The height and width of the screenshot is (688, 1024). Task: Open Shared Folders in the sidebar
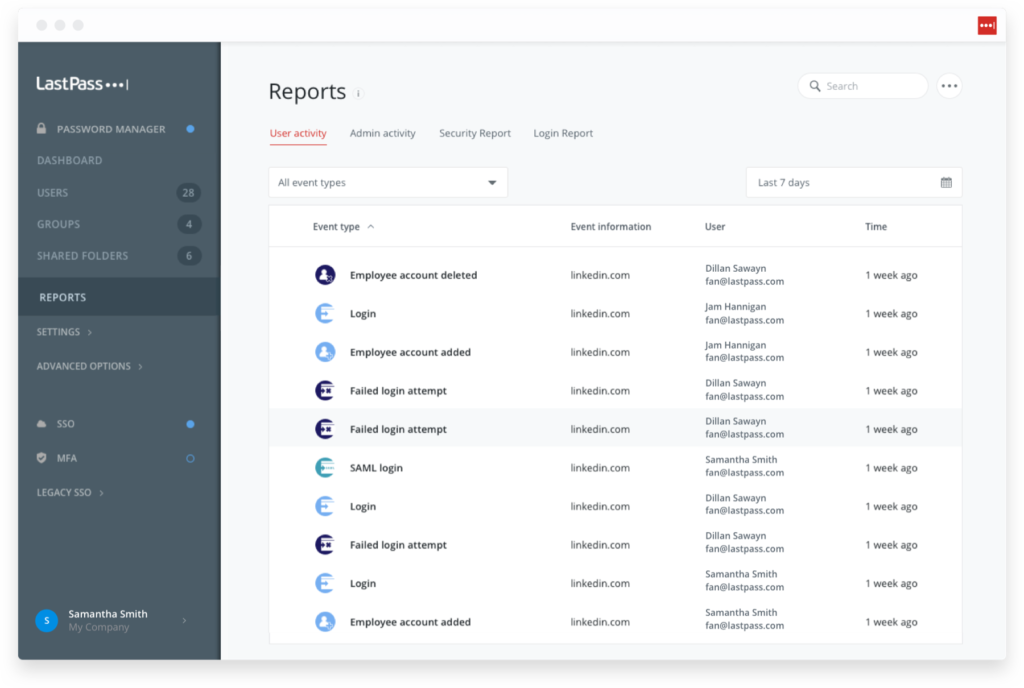[82, 256]
